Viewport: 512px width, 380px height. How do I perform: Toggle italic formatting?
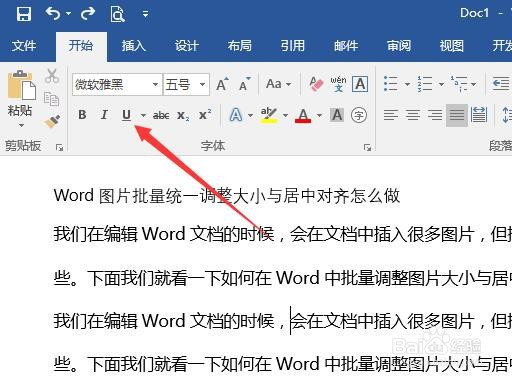[104, 115]
